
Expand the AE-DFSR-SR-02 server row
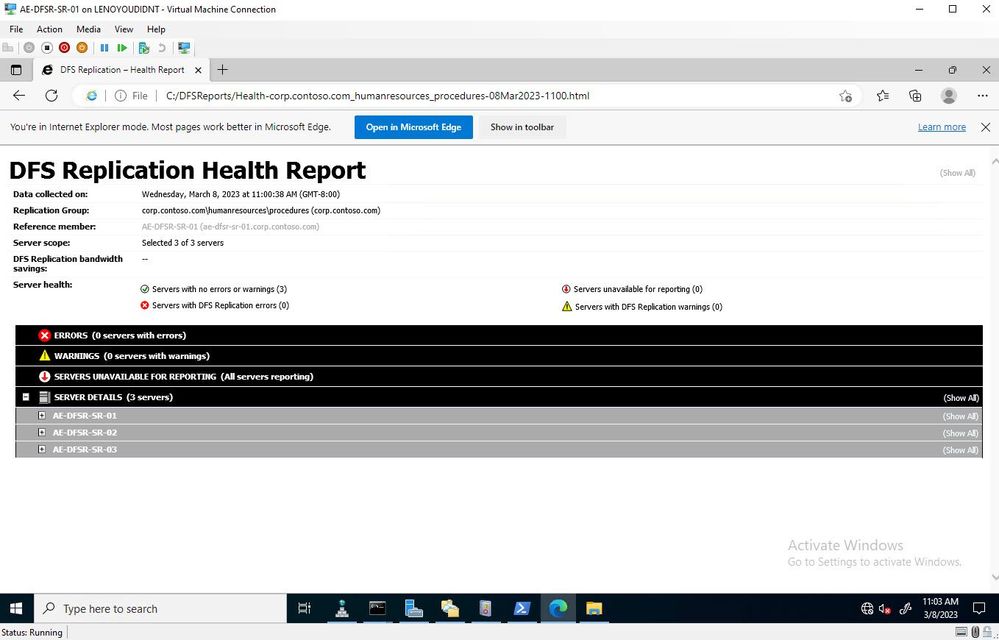tap(41, 432)
